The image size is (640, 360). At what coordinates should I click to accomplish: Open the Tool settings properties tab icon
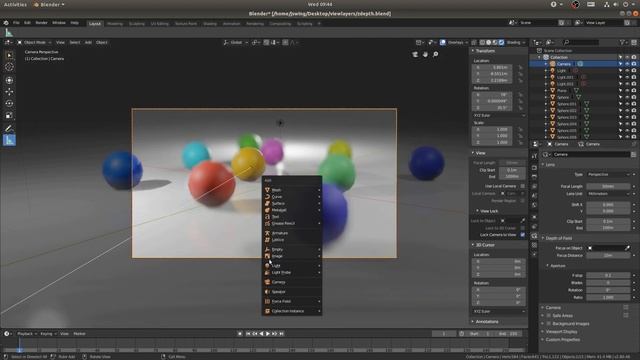534,156
